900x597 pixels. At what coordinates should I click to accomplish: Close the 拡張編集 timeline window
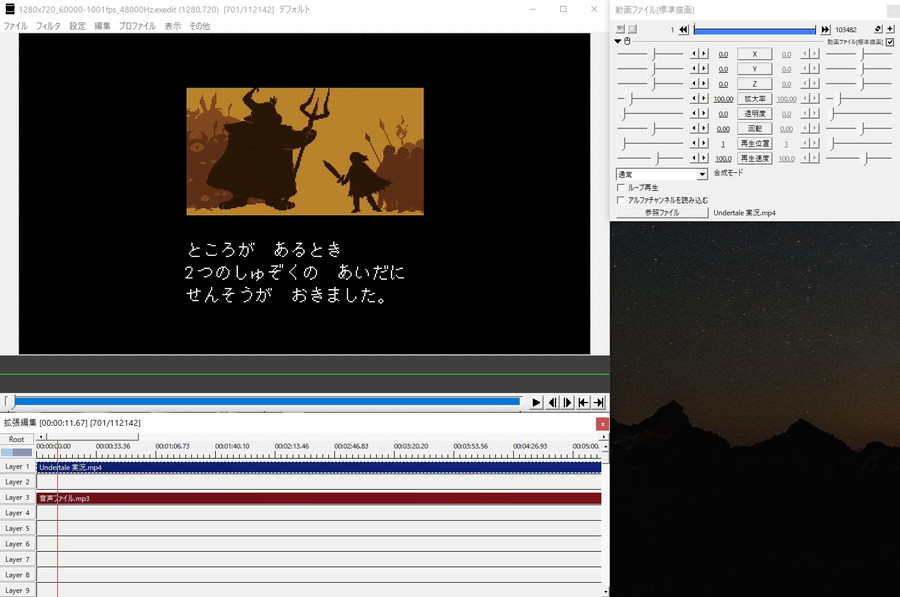tap(602, 424)
